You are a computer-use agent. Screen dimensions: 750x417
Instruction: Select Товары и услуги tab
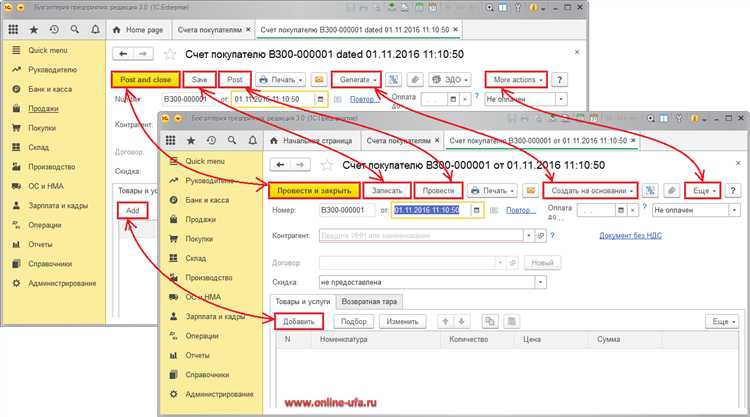[x=303, y=301]
